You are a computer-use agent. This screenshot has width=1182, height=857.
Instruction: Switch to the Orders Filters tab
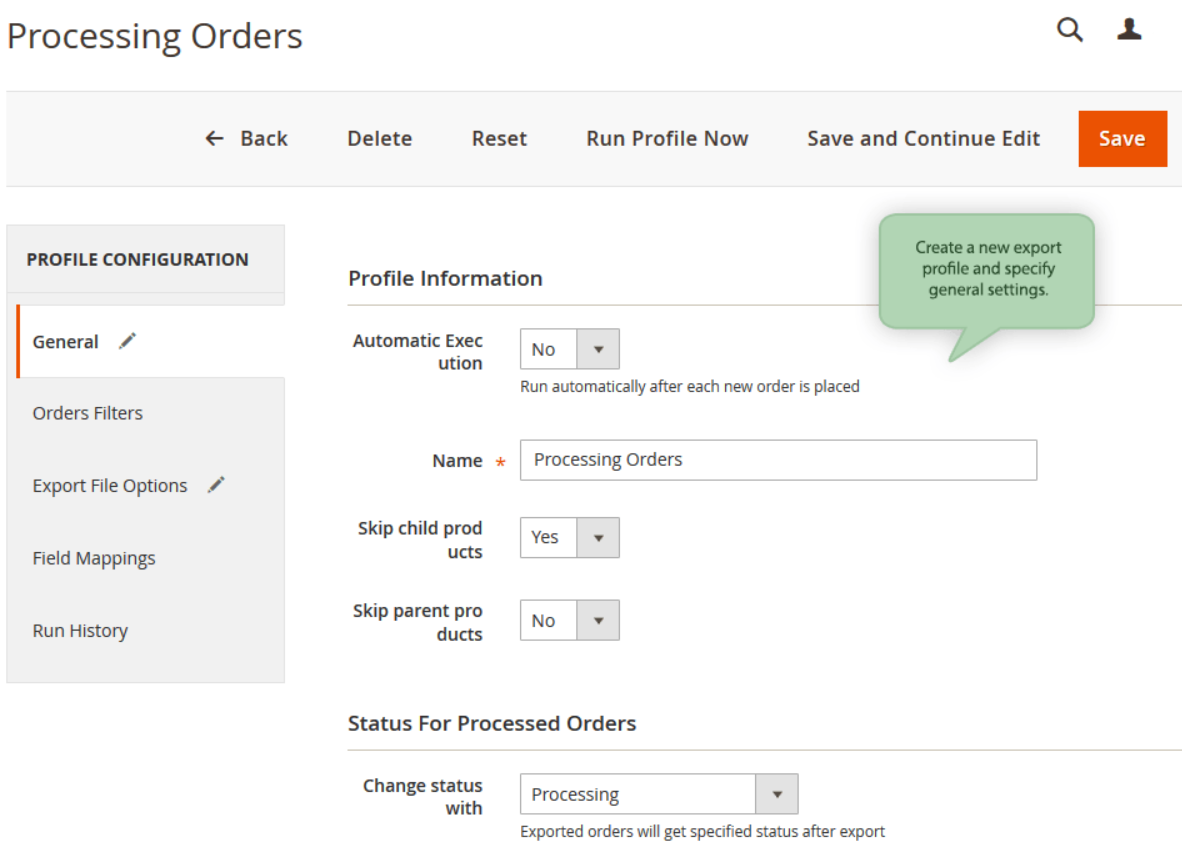[x=88, y=413]
